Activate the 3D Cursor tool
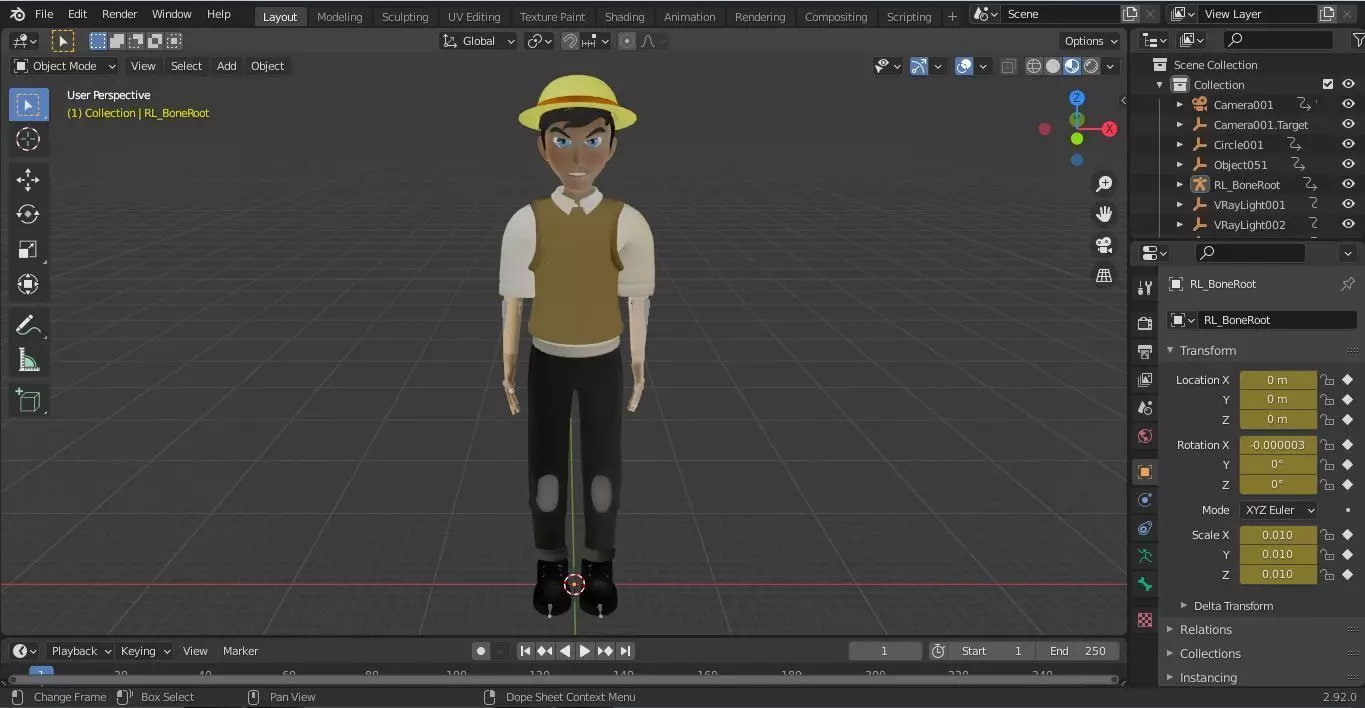This screenshot has height=708, width=1365. [28, 140]
